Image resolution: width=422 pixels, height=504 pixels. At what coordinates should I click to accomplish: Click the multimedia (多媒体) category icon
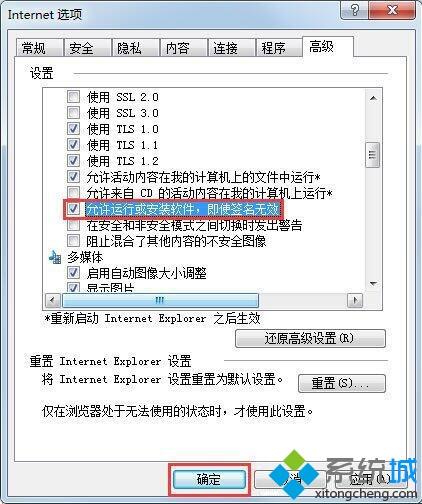tap(55, 257)
